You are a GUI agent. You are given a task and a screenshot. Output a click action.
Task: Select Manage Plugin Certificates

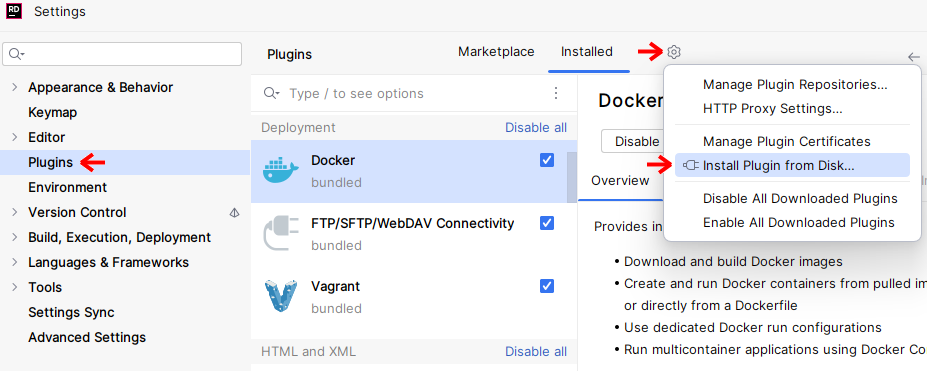point(787,142)
